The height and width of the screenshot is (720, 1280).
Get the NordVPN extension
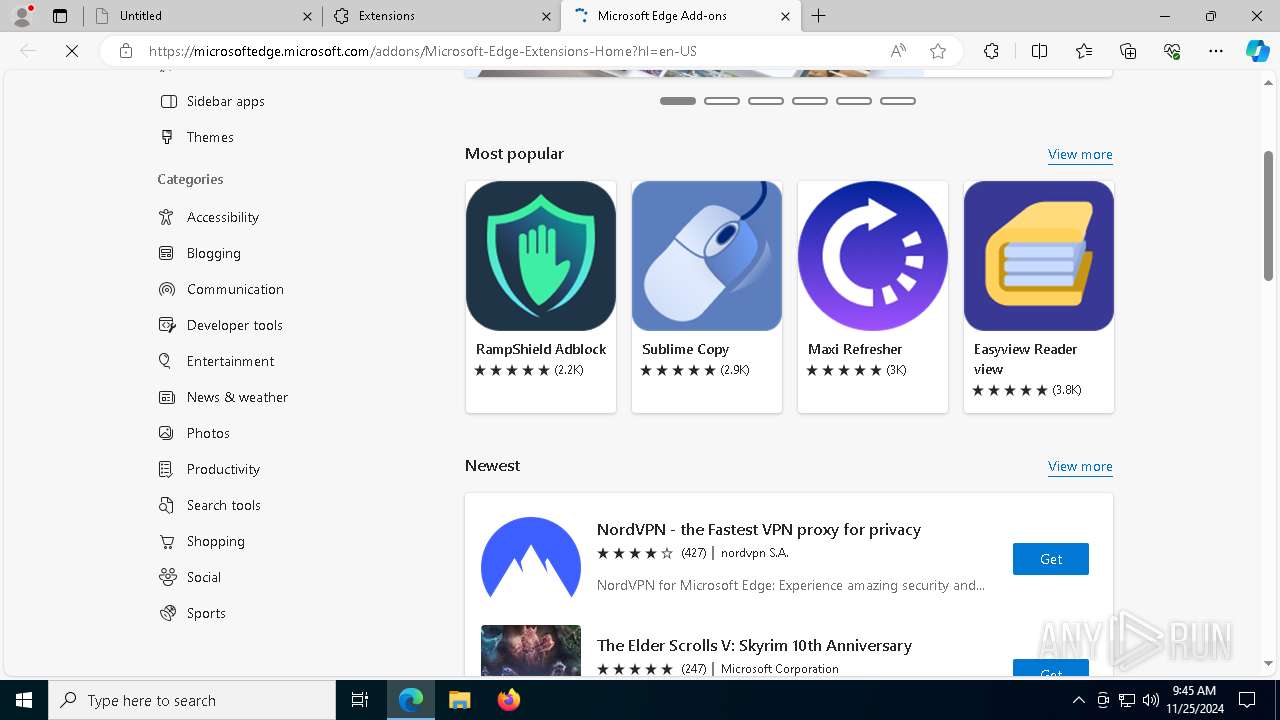pyautogui.click(x=1051, y=559)
